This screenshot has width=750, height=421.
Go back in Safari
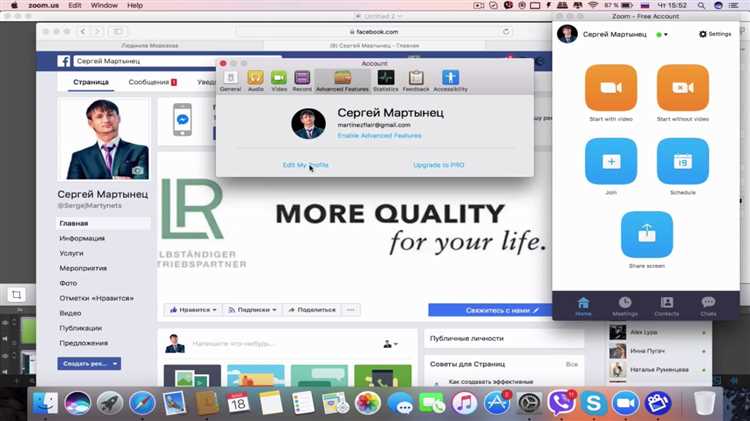pyautogui.click(x=83, y=32)
